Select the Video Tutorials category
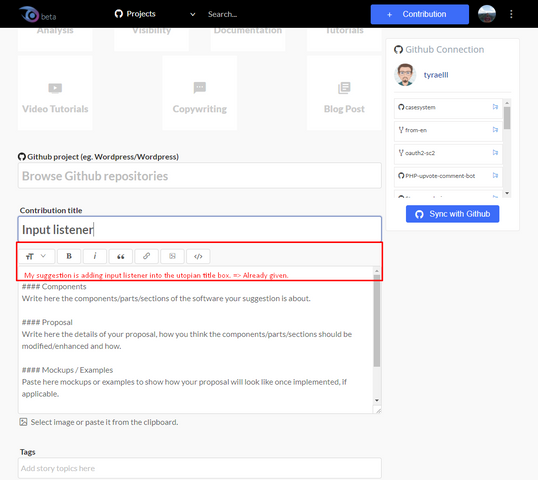Screen dimensions: 538x480 point(55,93)
